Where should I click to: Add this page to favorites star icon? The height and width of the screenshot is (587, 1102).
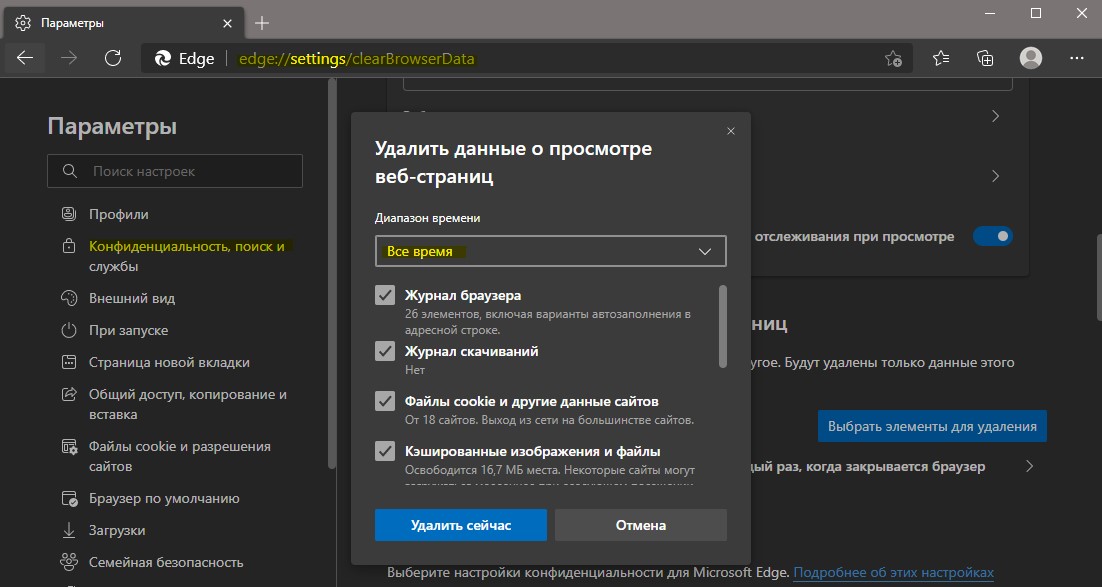point(893,58)
